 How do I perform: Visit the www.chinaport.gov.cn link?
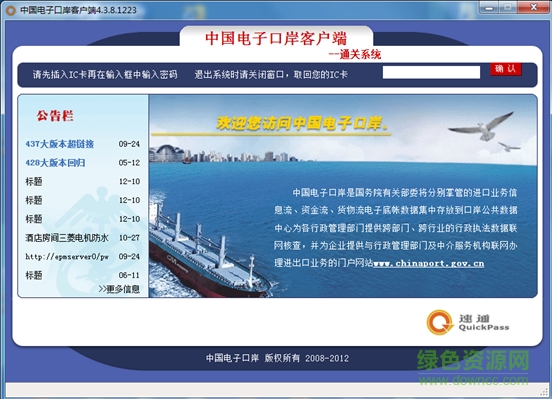click(x=428, y=263)
